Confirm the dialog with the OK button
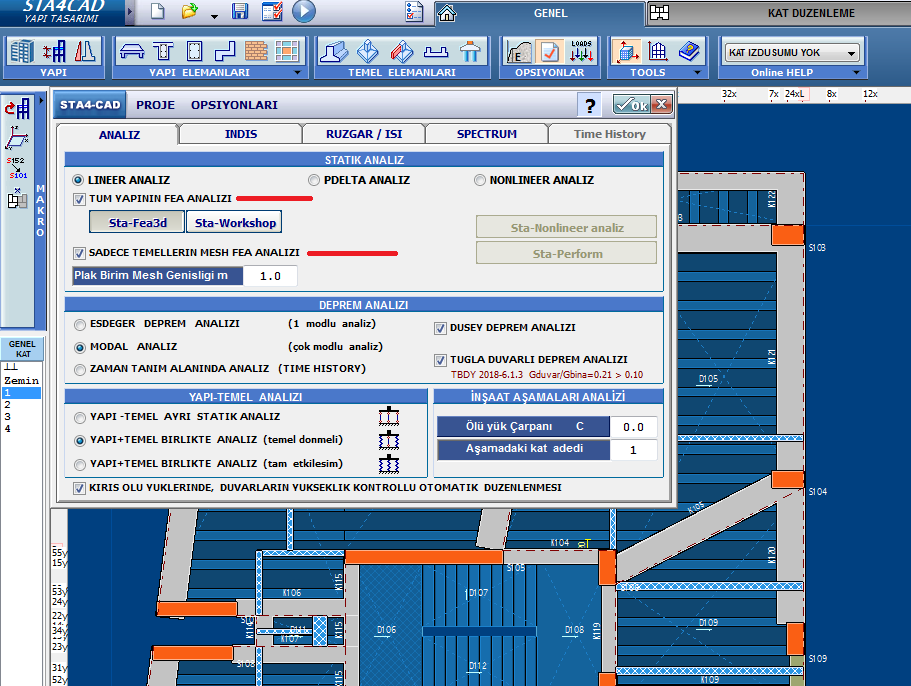Viewport: 911px width, 686px height. 630,105
